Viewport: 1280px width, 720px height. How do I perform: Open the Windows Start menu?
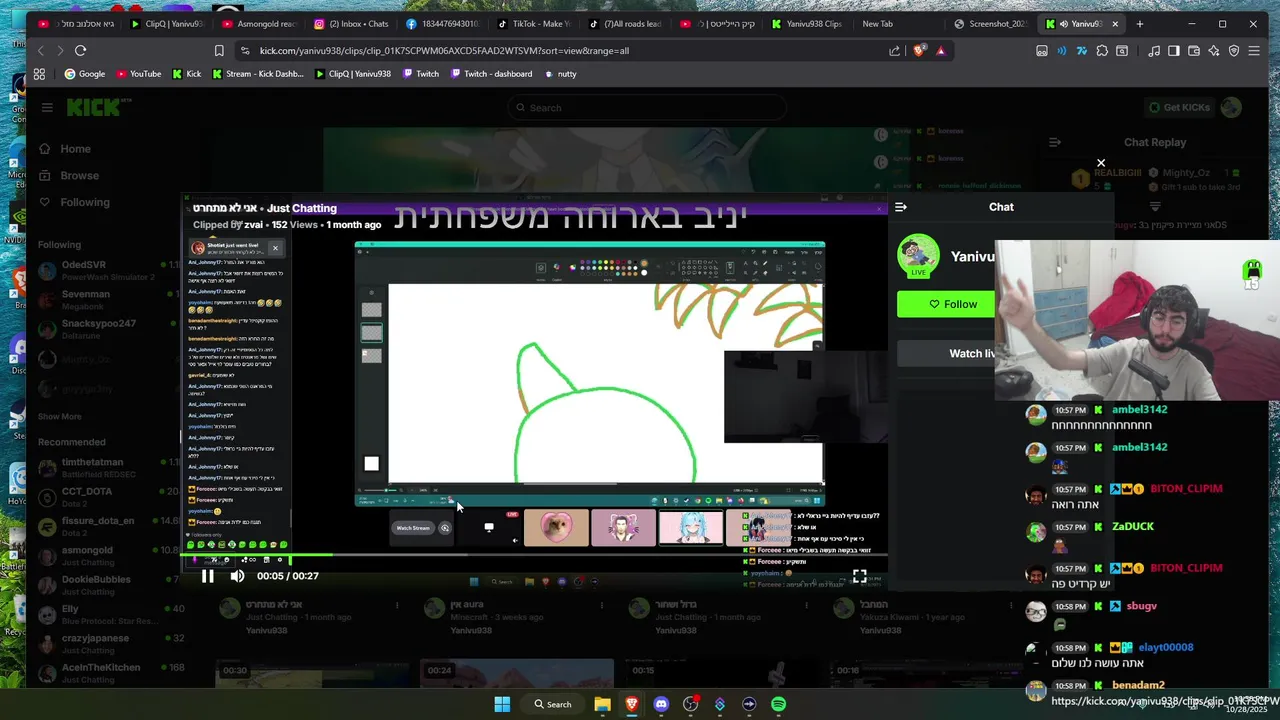pyautogui.click(x=502, y=704)
